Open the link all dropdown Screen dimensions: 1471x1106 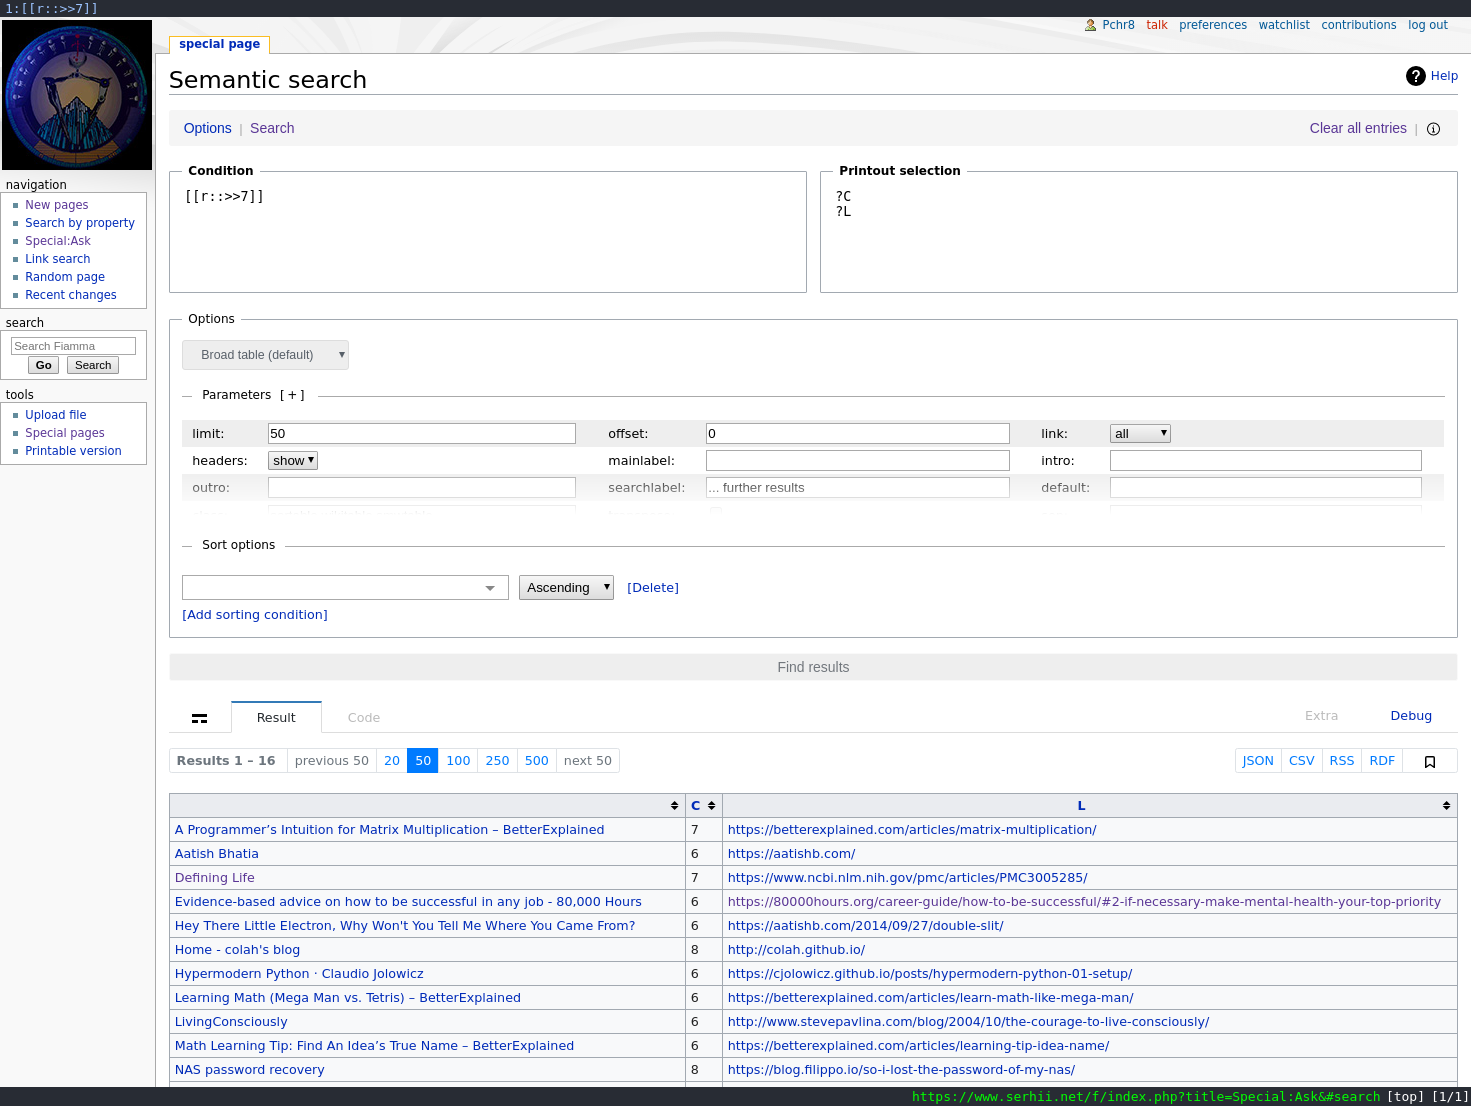tap(1140, 434)
